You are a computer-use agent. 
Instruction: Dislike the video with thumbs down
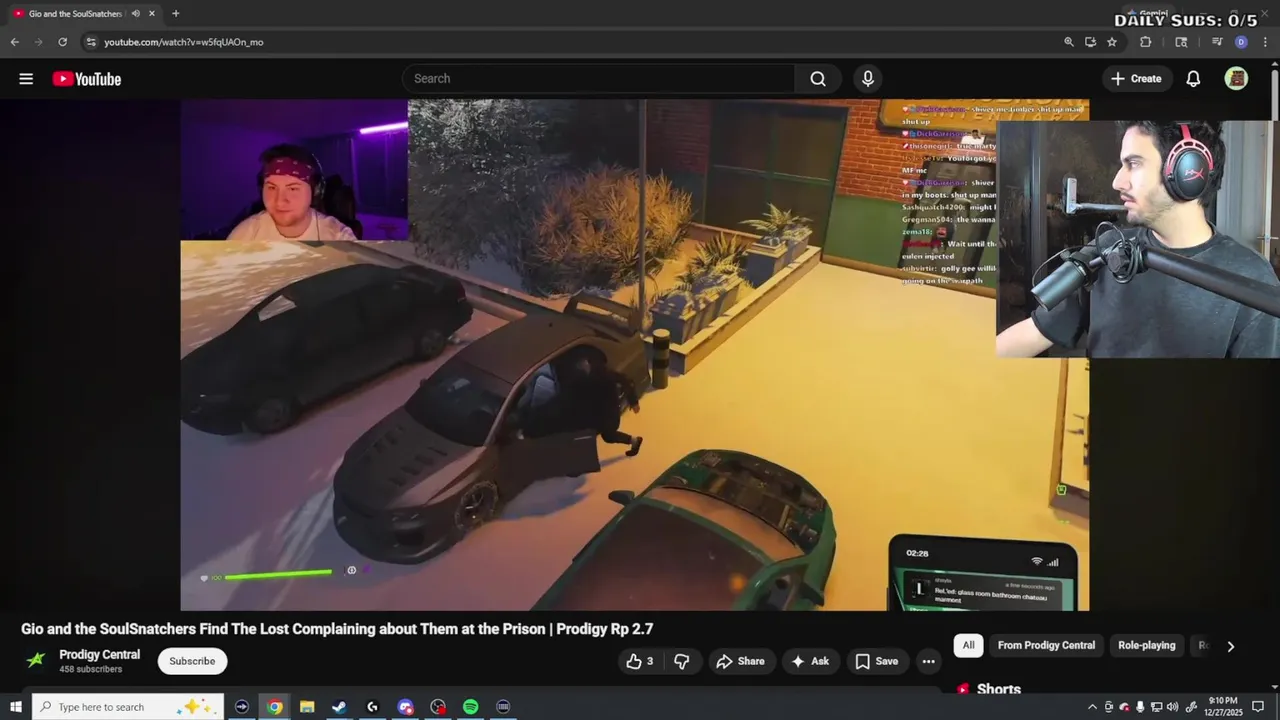tap(682, 661)
